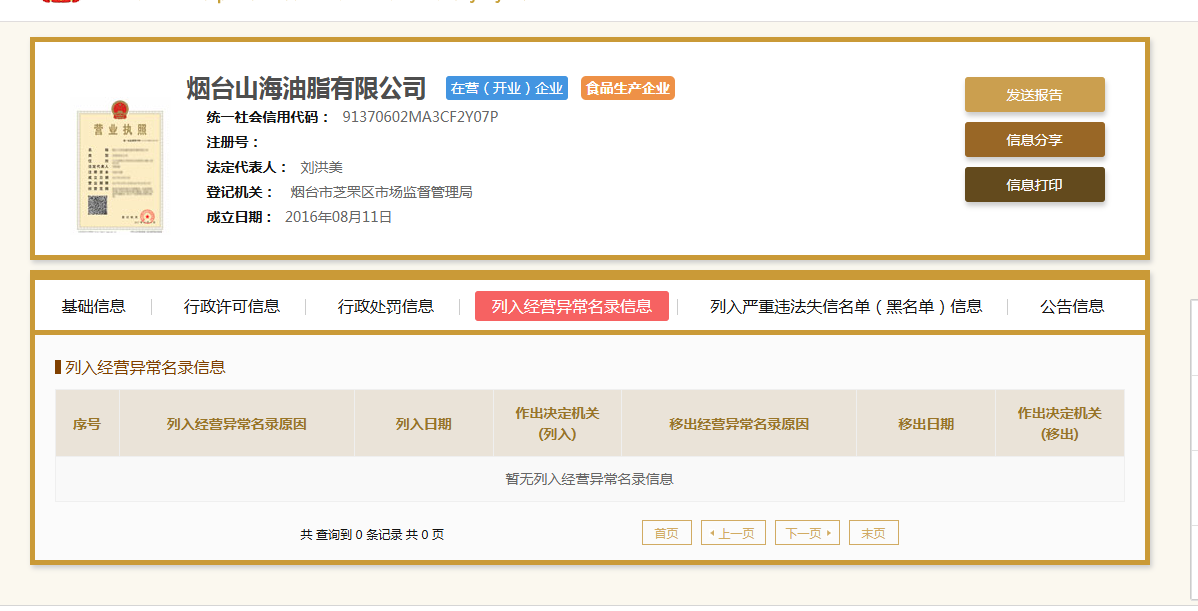Click the 成立日期 label
The height and width of the screenshot is (611, 1198).
tap(240, 217)
